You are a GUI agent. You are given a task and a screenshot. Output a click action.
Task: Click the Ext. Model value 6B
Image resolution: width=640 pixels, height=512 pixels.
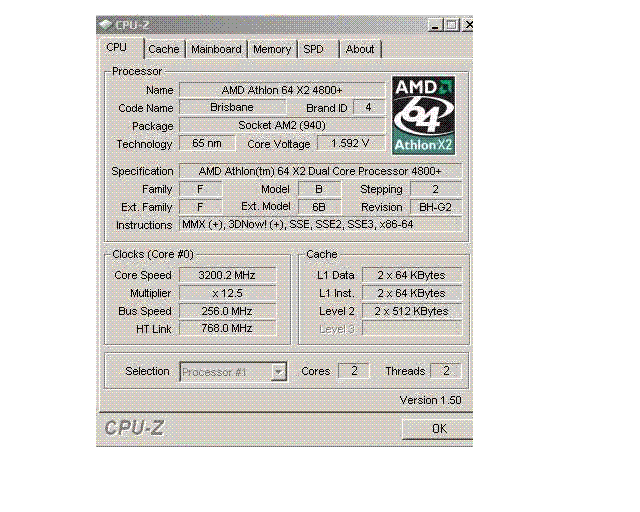(319, 207)
